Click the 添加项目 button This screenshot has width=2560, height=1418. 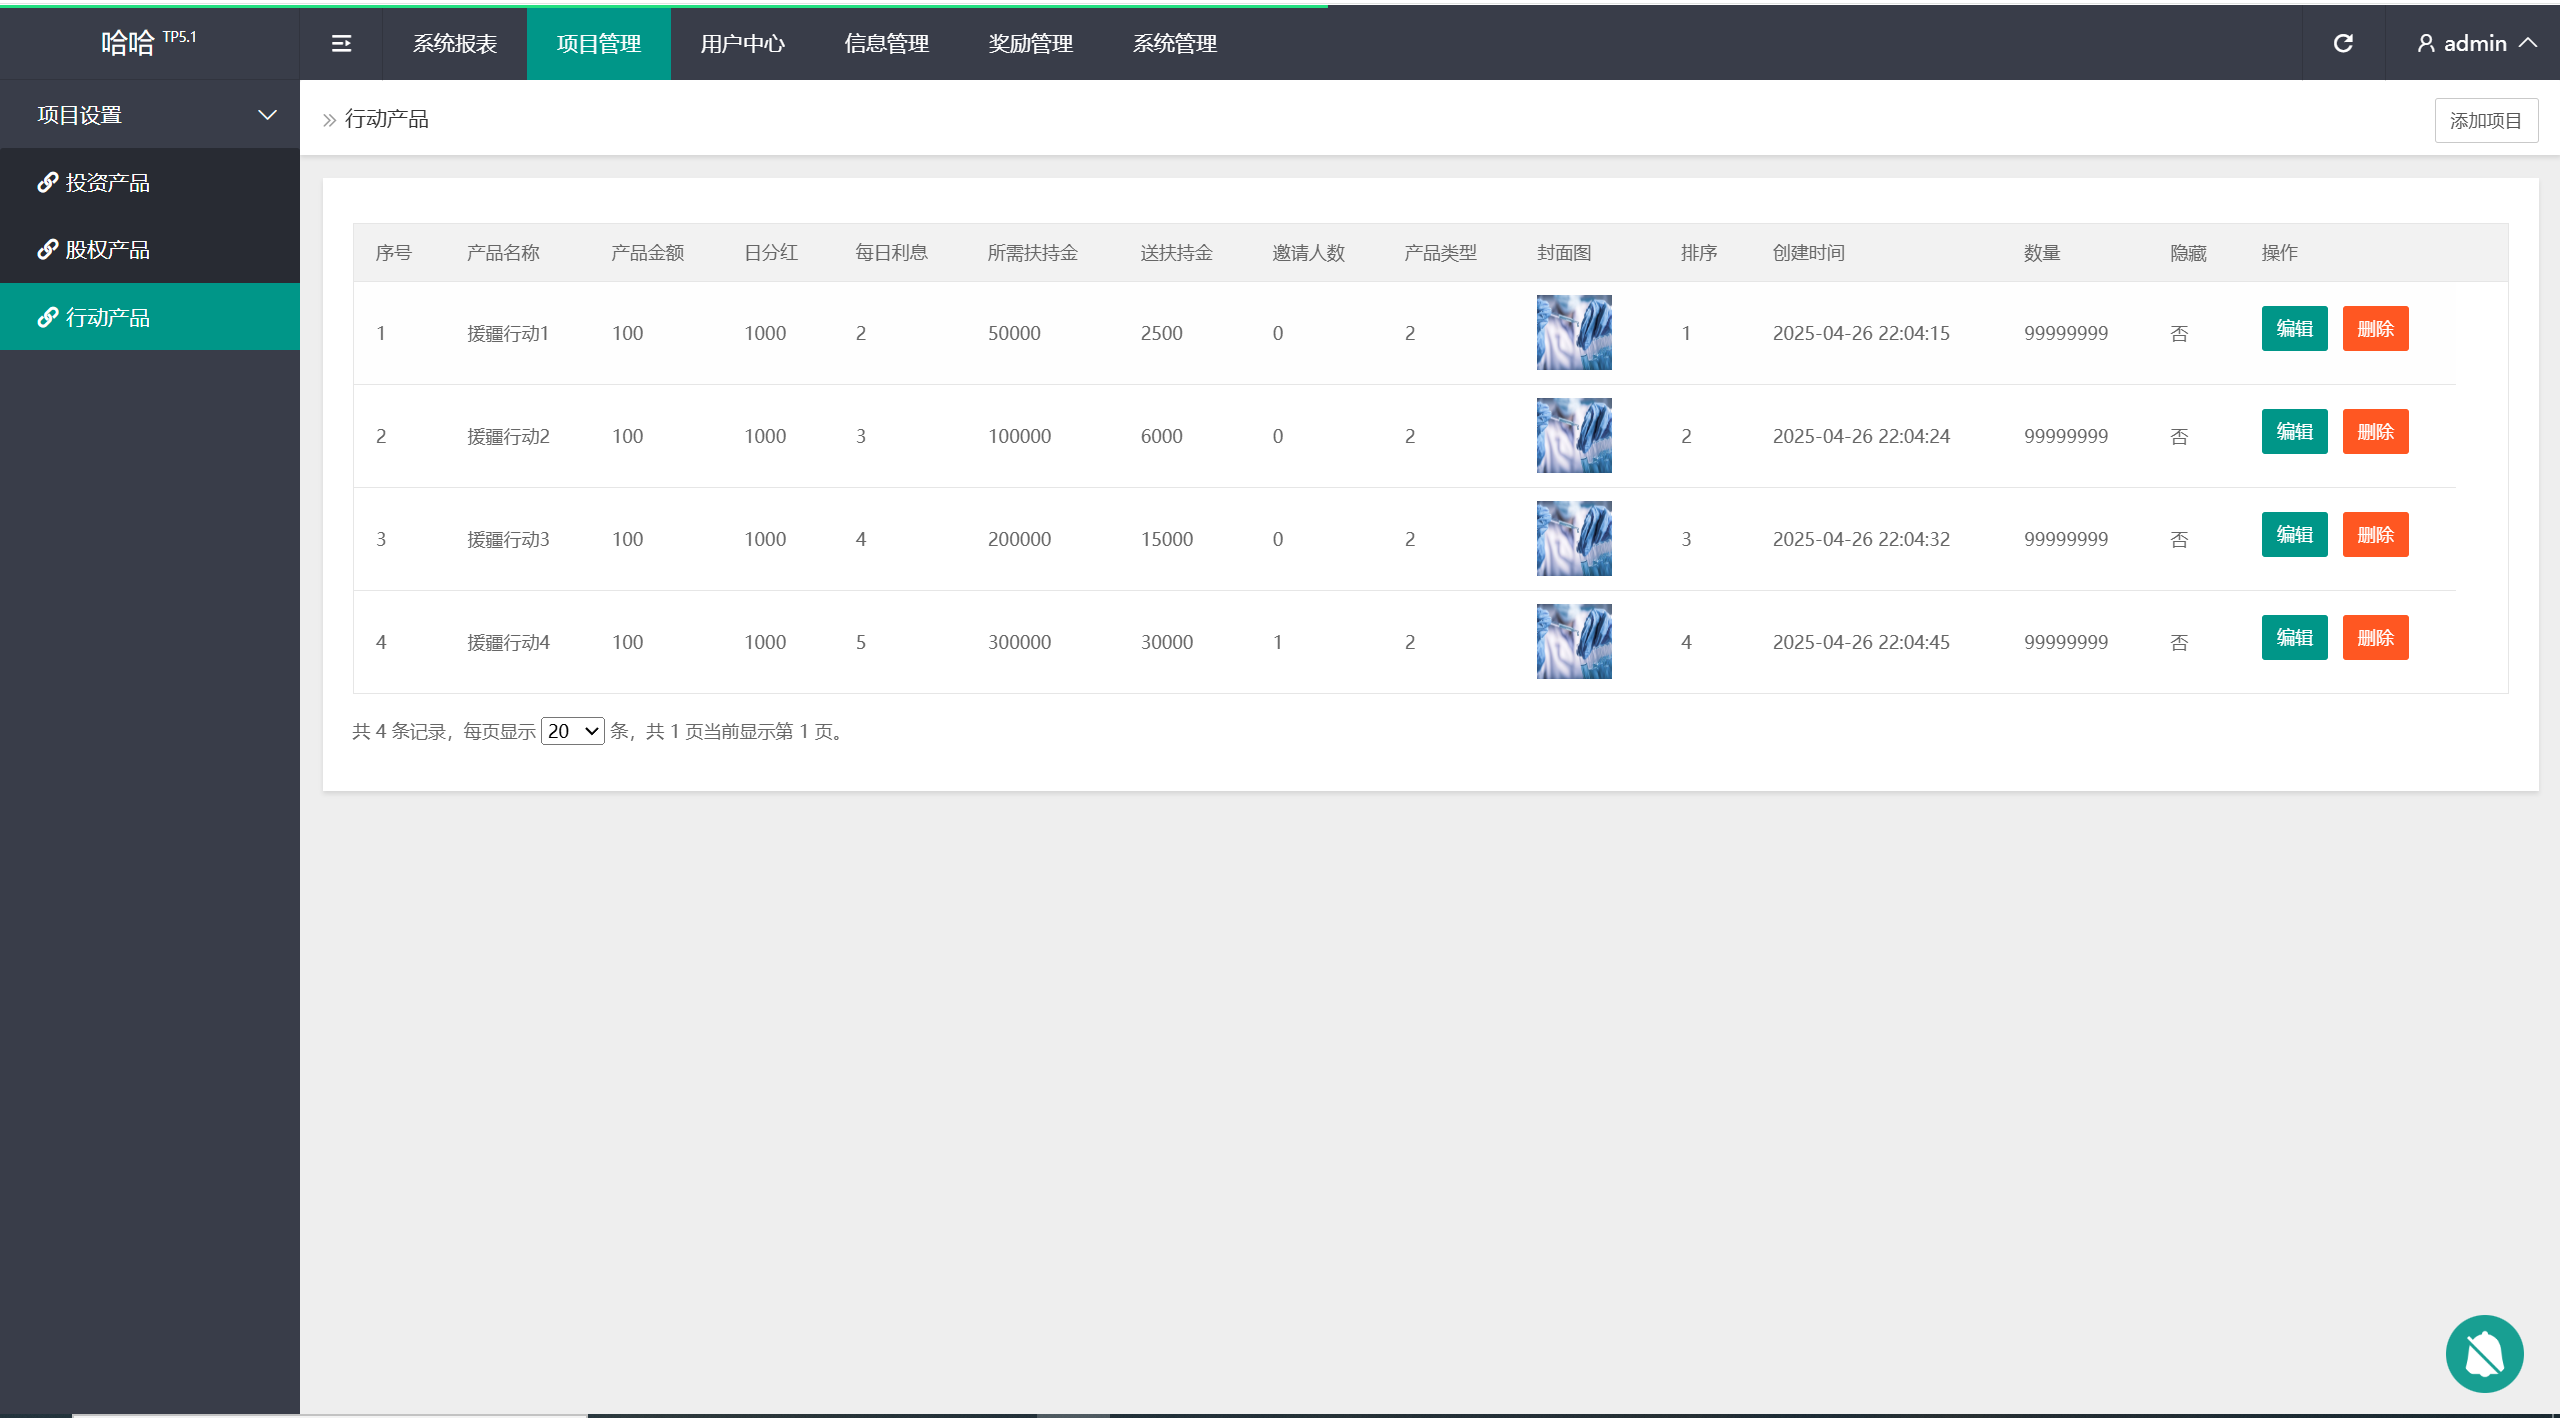point(2485,120)
